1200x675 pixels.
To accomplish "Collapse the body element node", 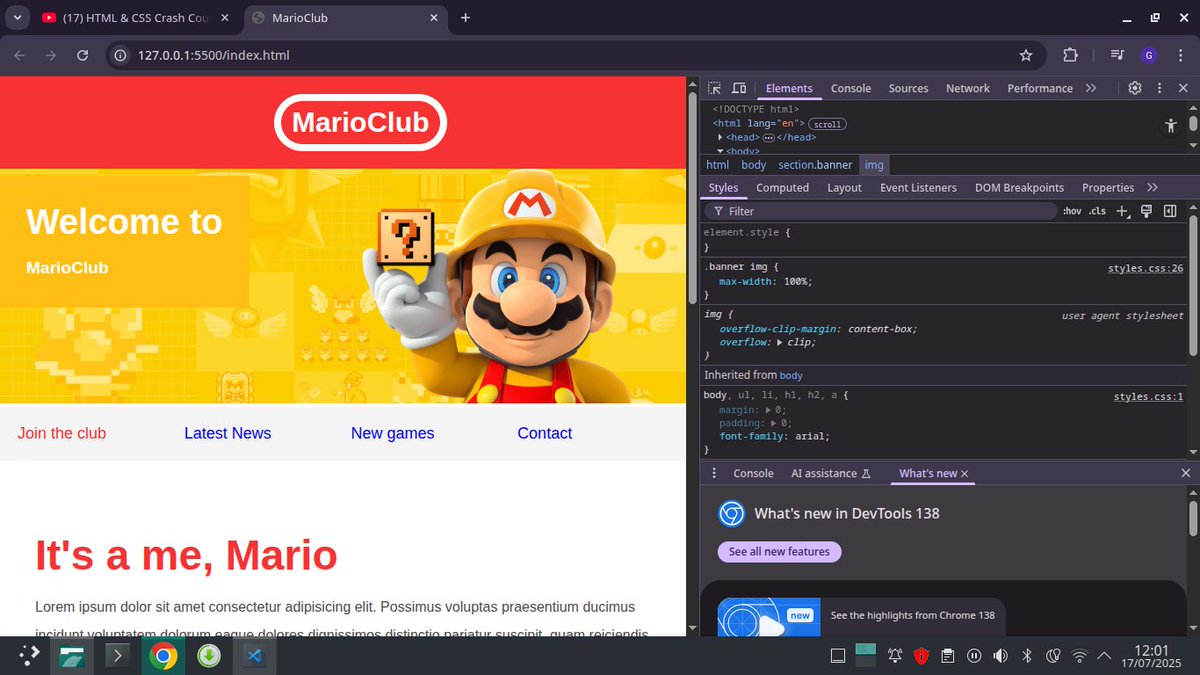I will pos(720,151).
